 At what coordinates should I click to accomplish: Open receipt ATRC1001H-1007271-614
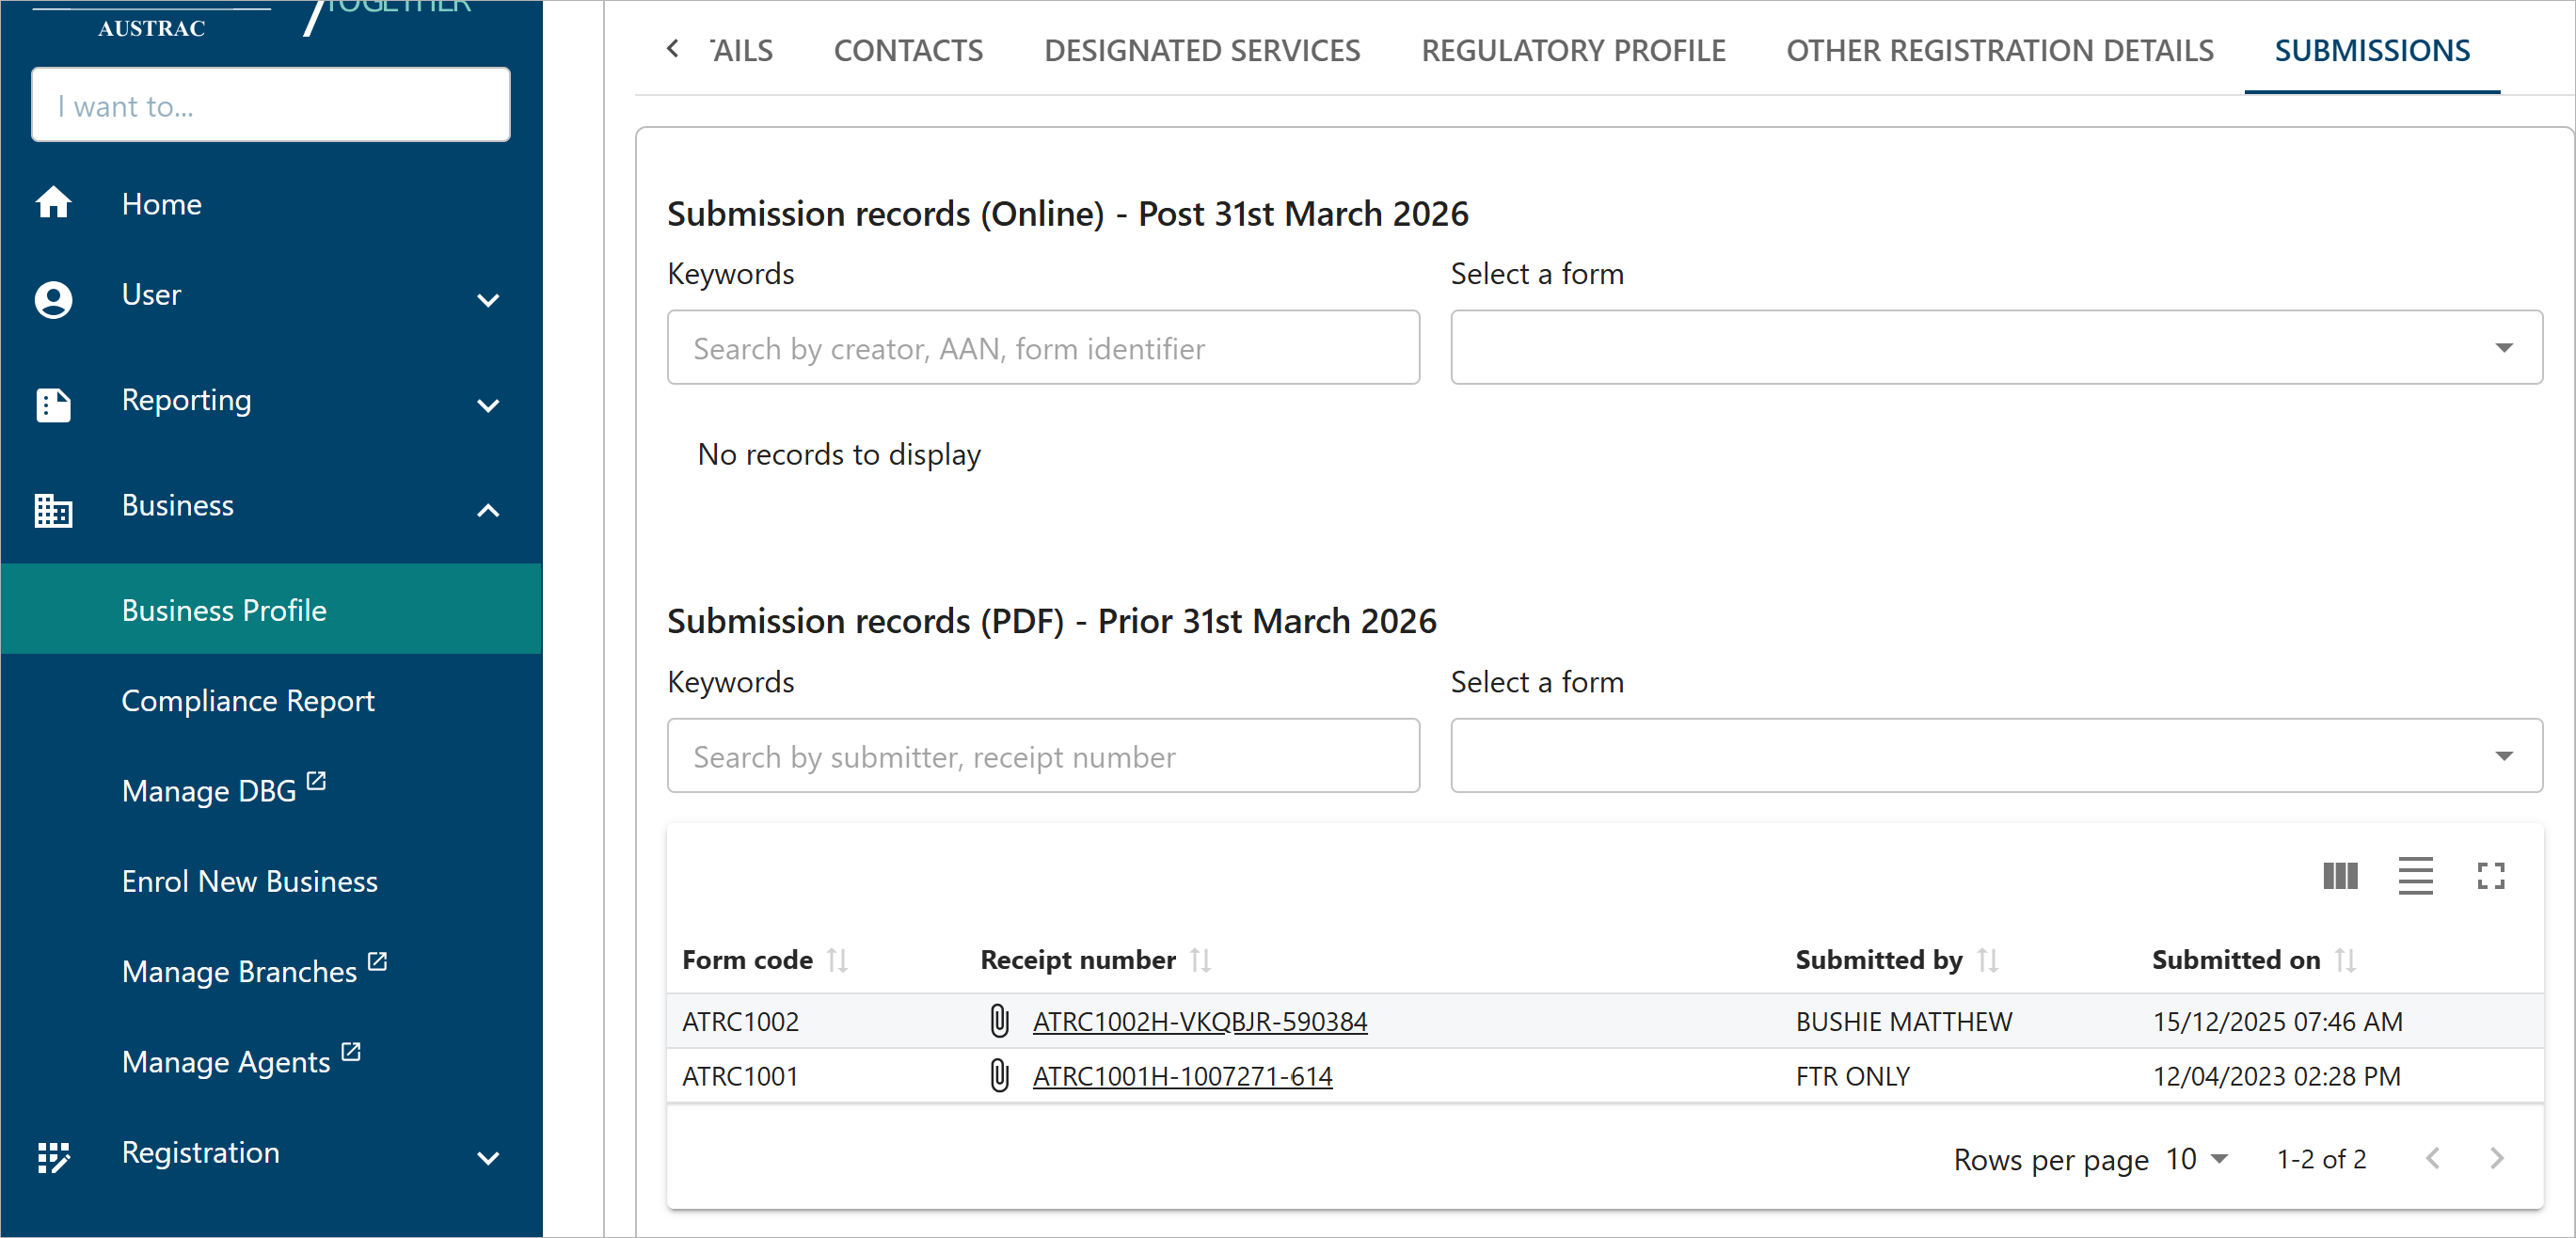1182,1076
